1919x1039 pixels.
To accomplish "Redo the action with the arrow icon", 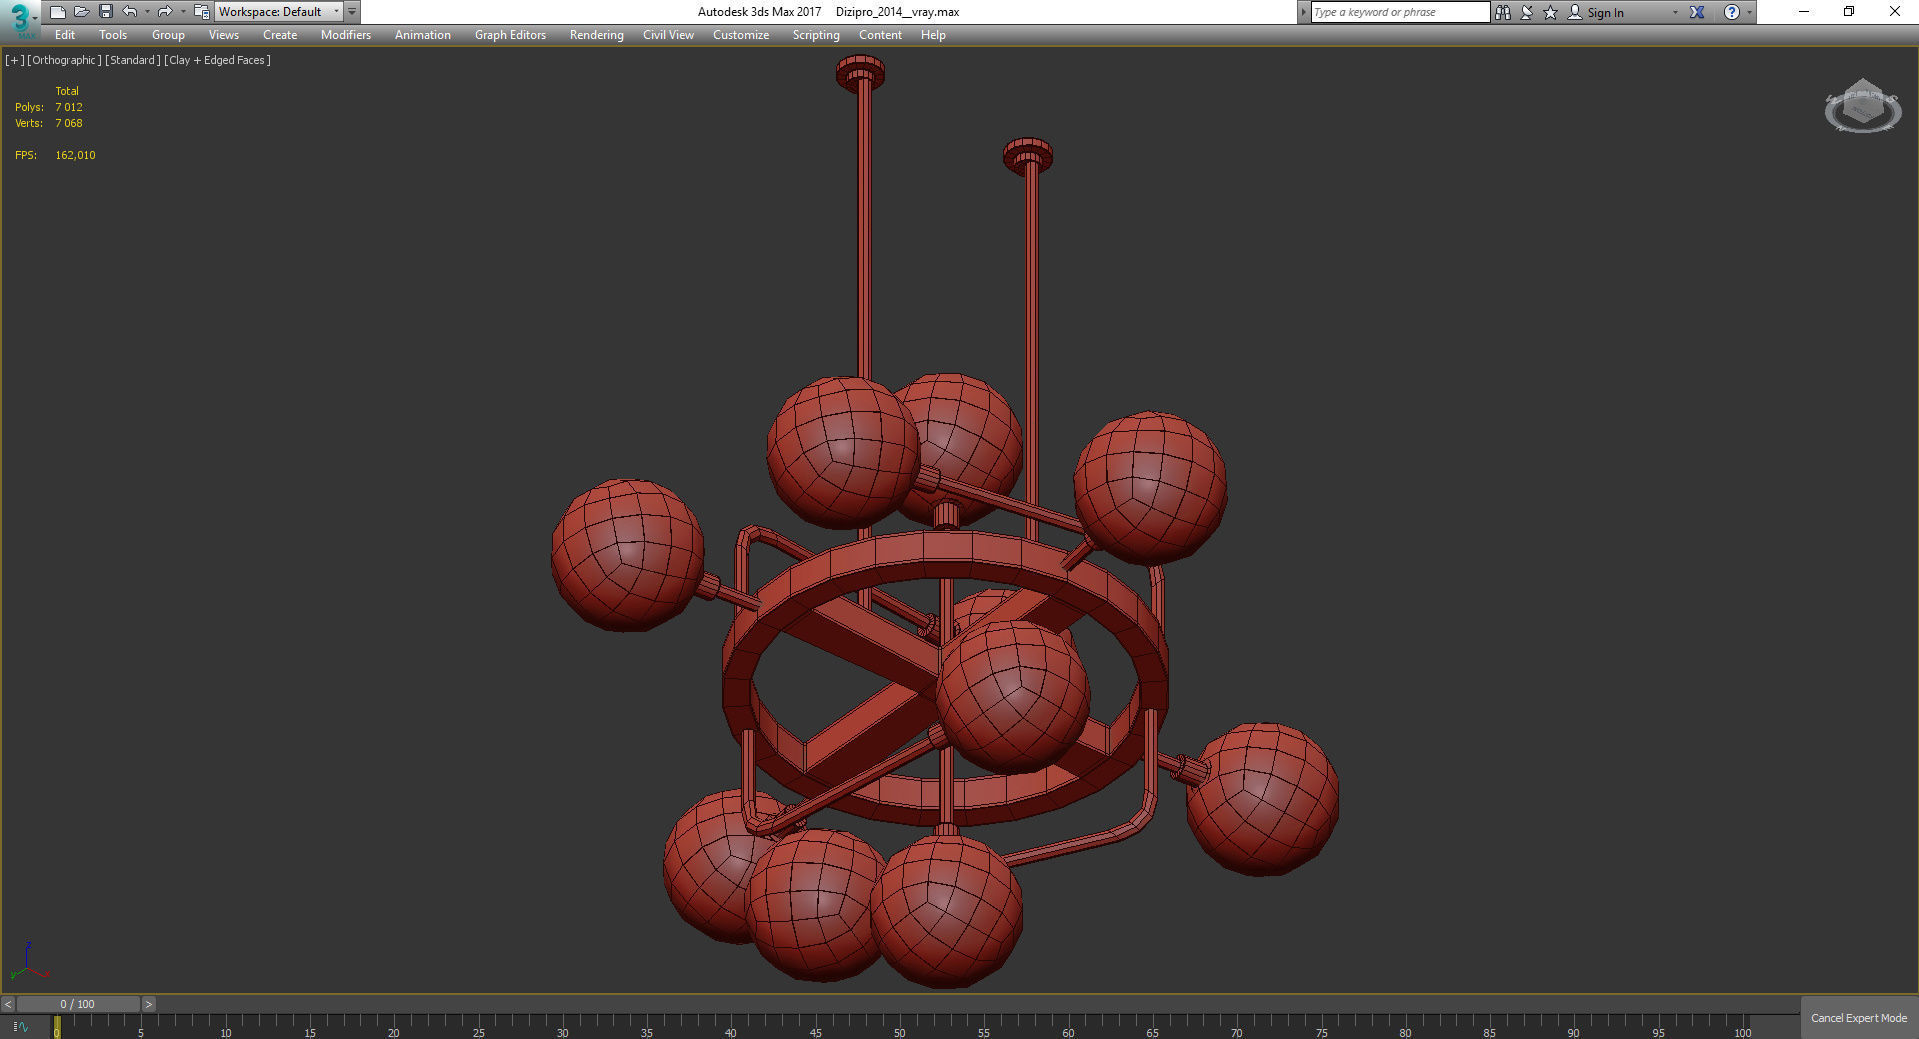I will tap(165, 12).
